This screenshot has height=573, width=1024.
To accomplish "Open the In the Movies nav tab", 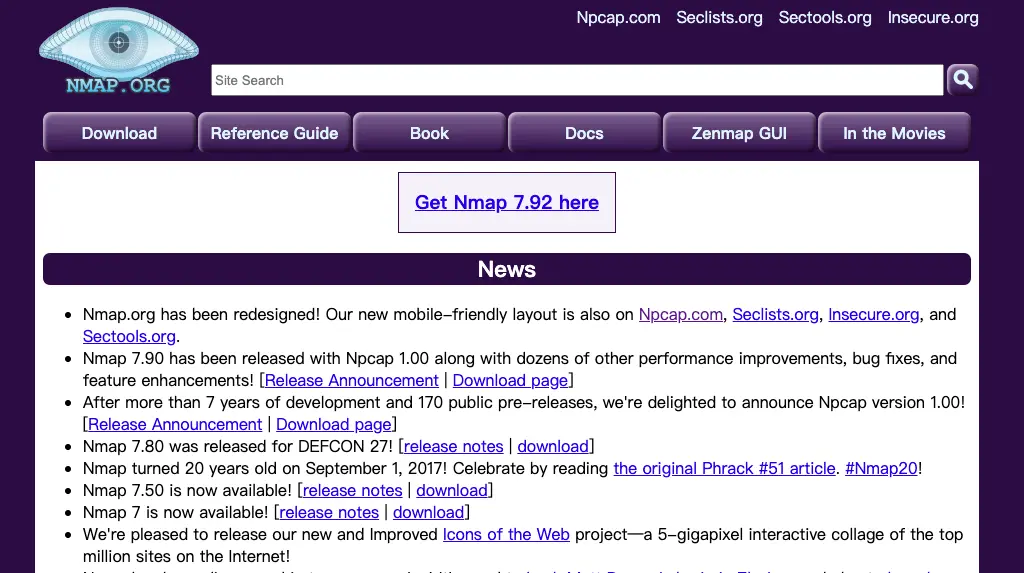I will coord(894,133).
